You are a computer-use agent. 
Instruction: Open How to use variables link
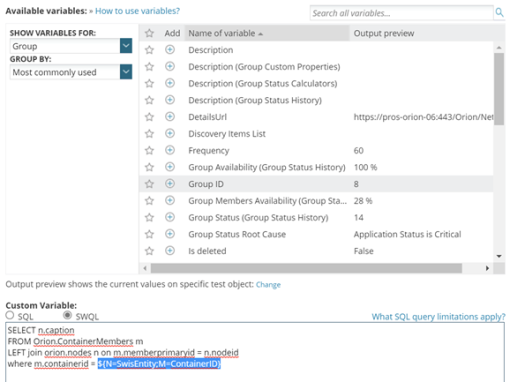(x=137, y=11)
